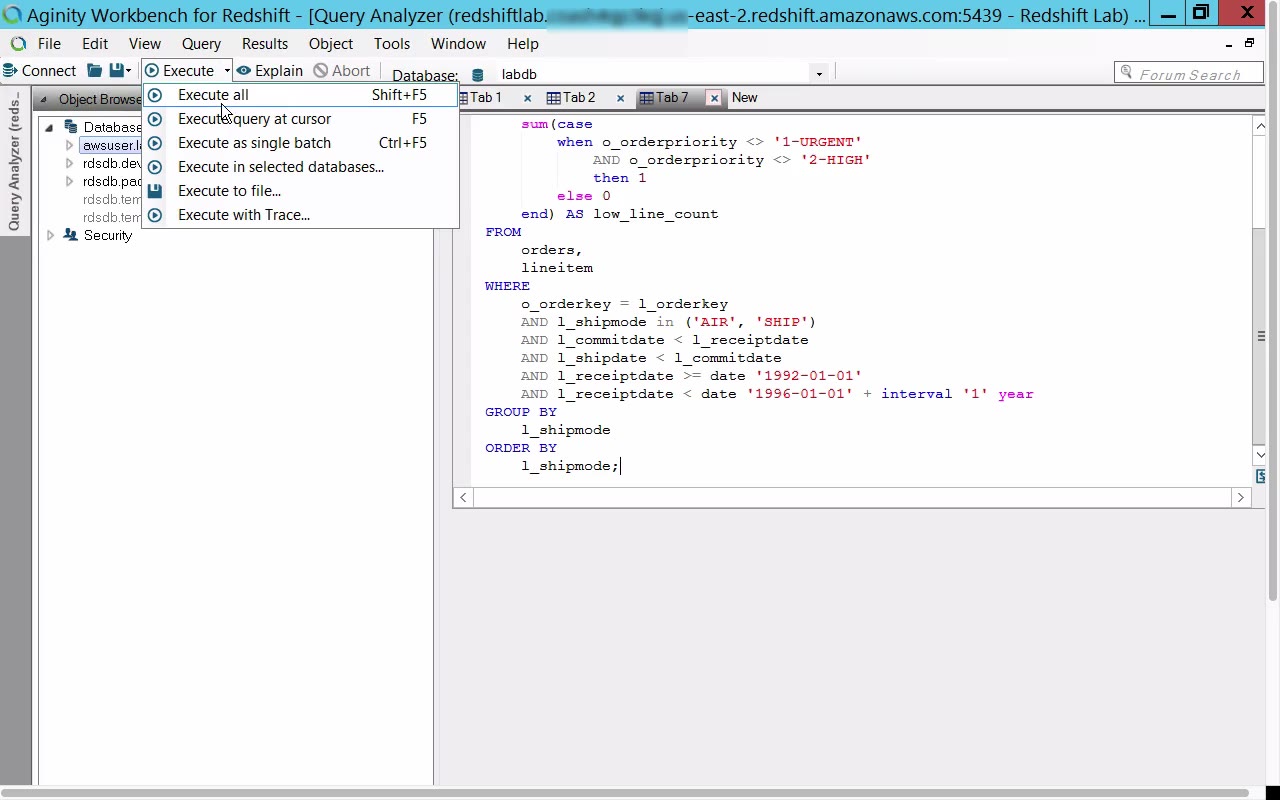Choose Execute with Trace

pos(300,215)
